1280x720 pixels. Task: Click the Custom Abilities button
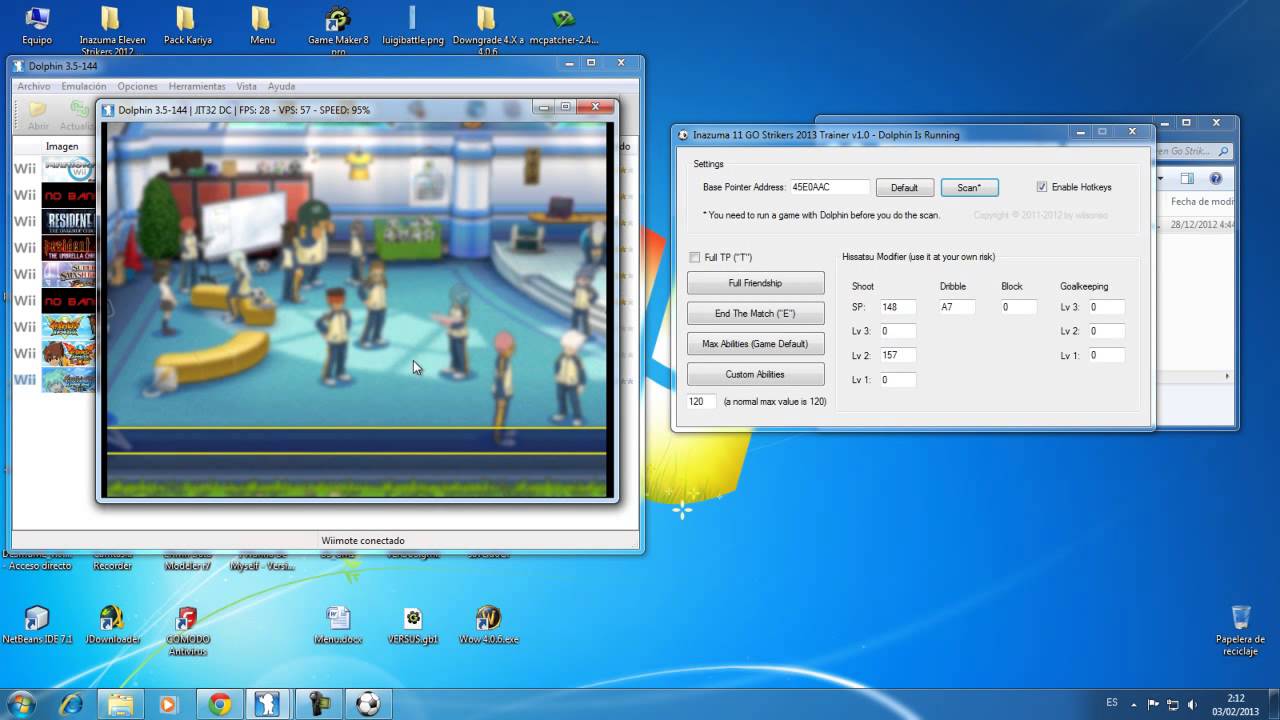point(756,374)
